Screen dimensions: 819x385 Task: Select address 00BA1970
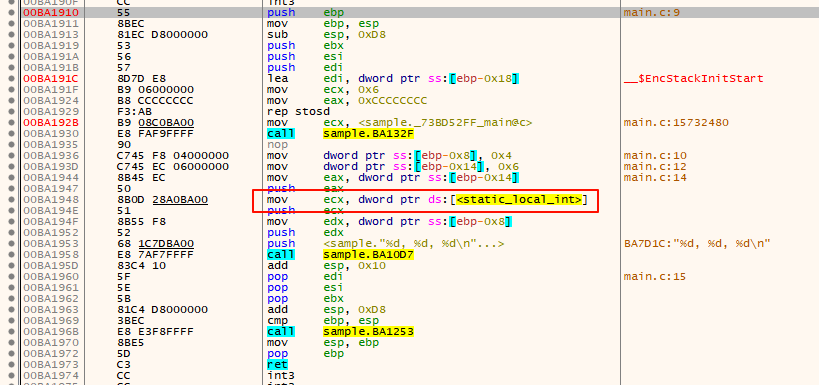click(51, 342)
